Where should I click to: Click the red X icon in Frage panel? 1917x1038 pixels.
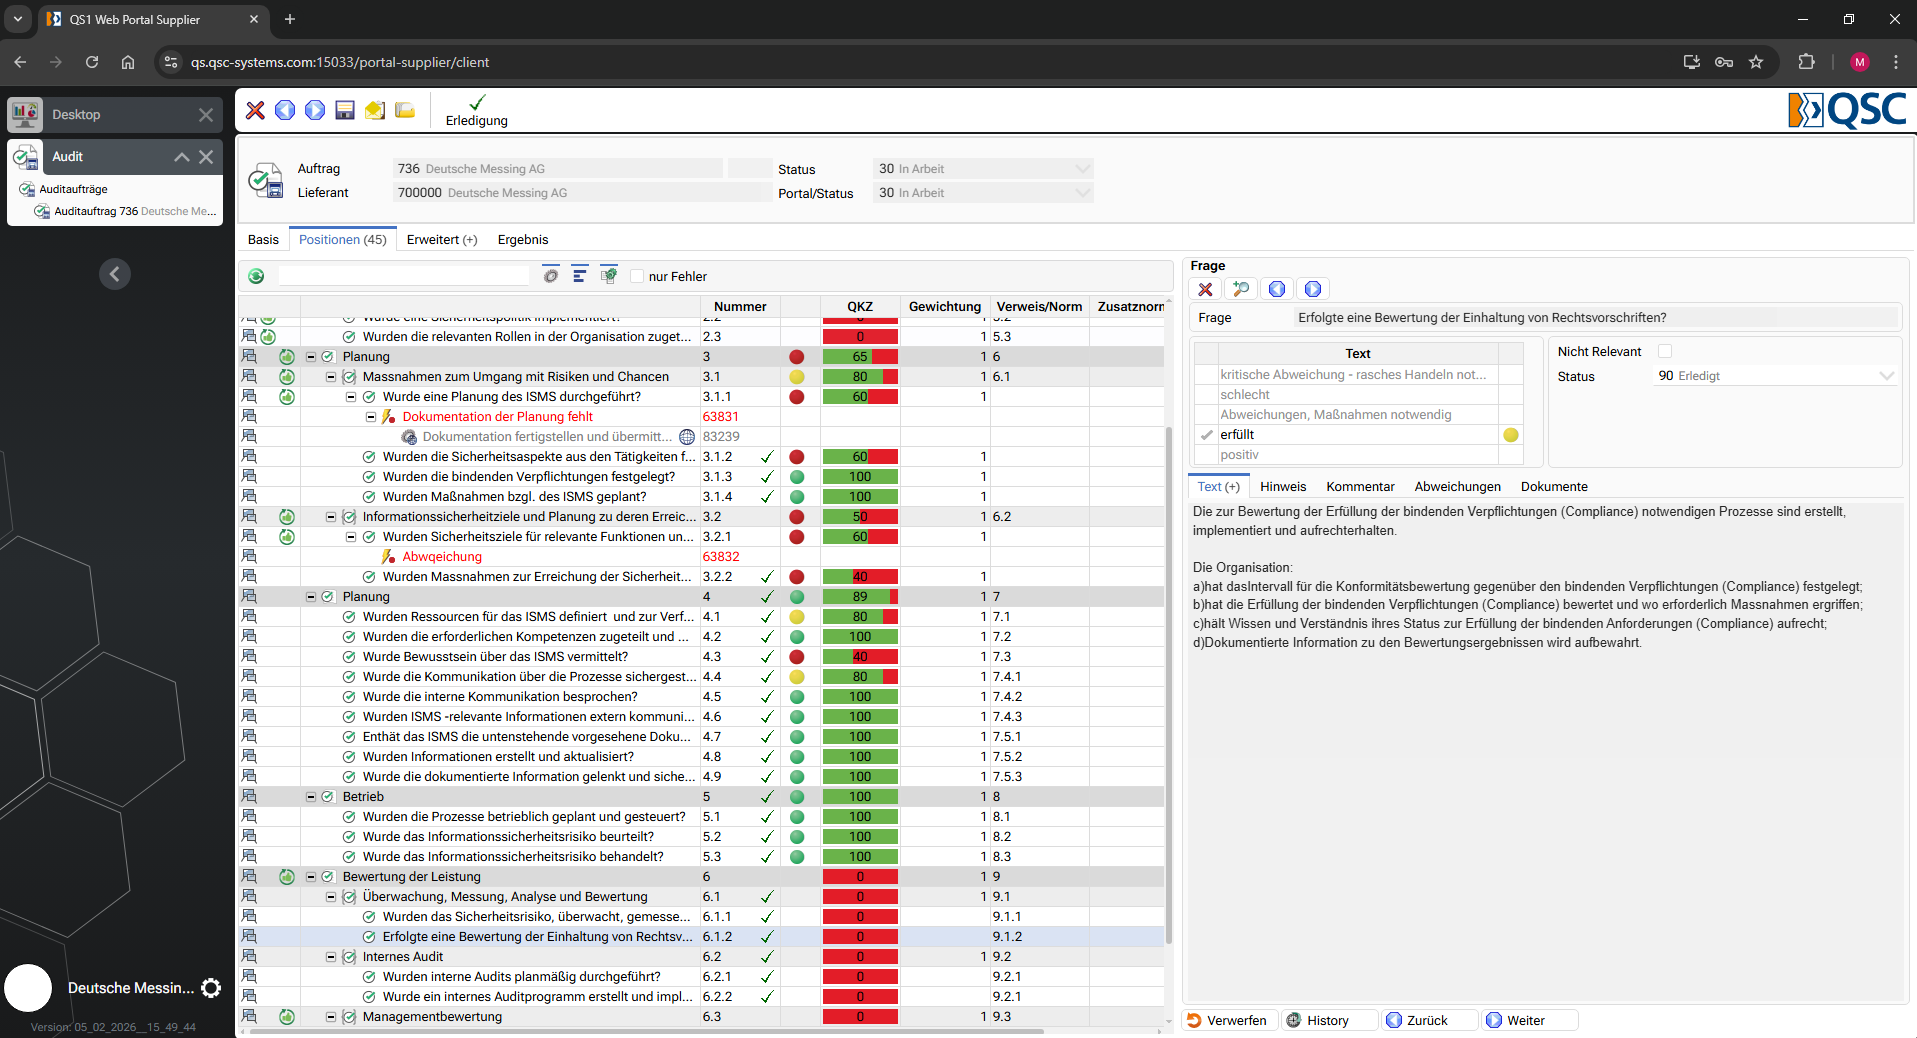click(1206, 289)
